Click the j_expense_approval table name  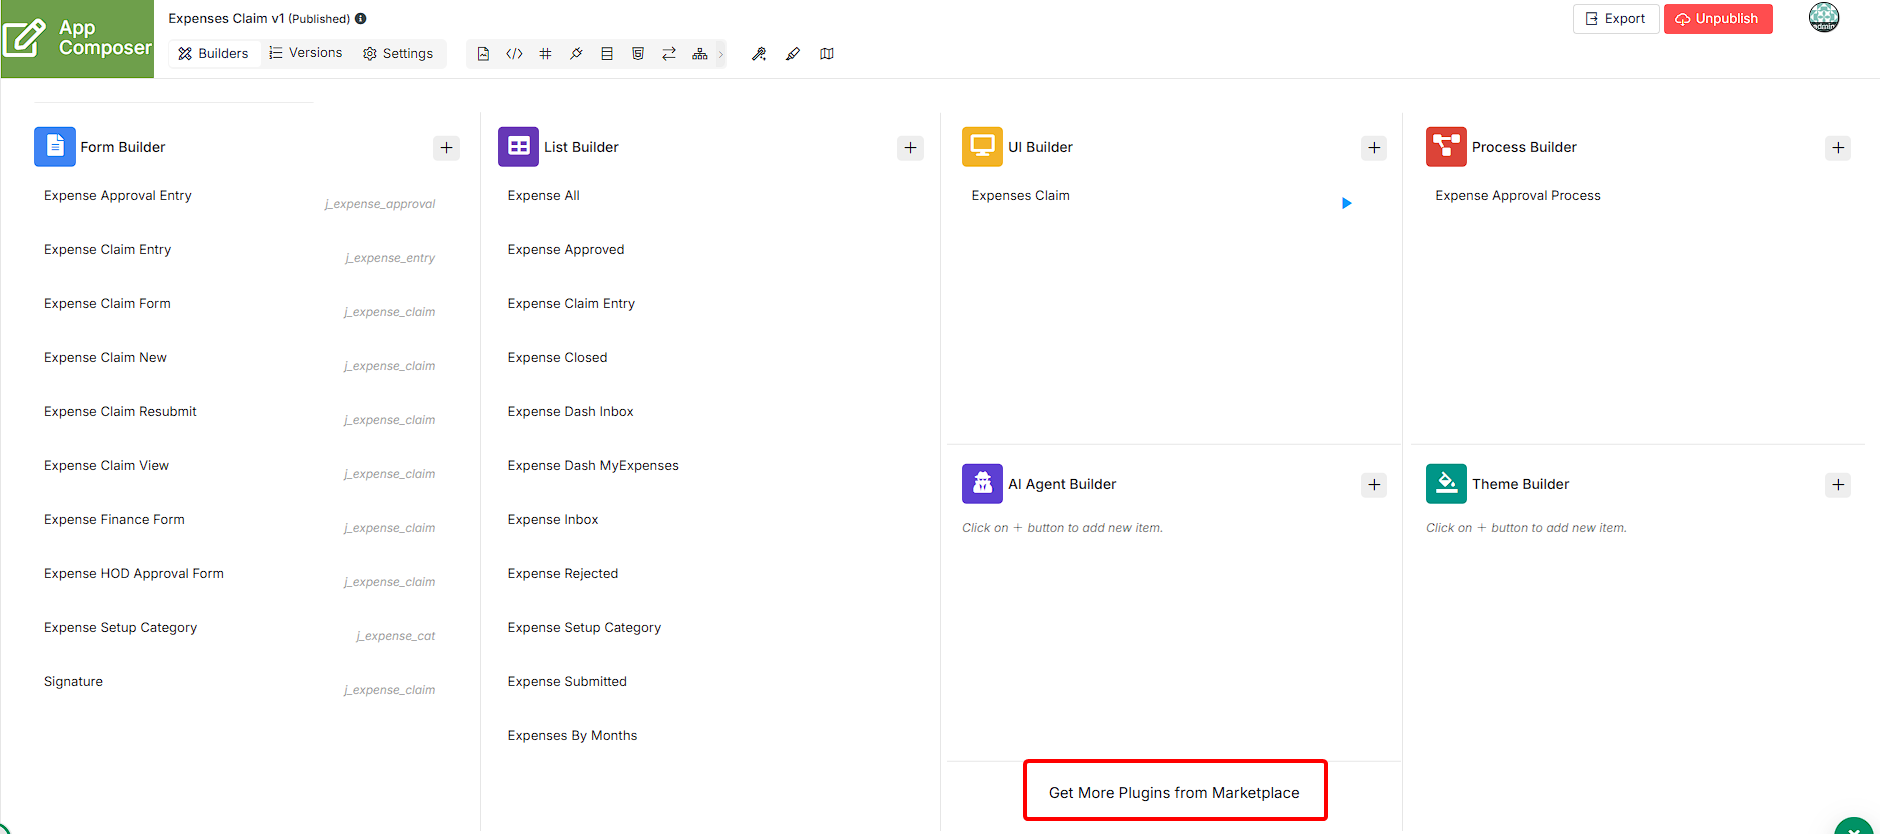[380, 204]
